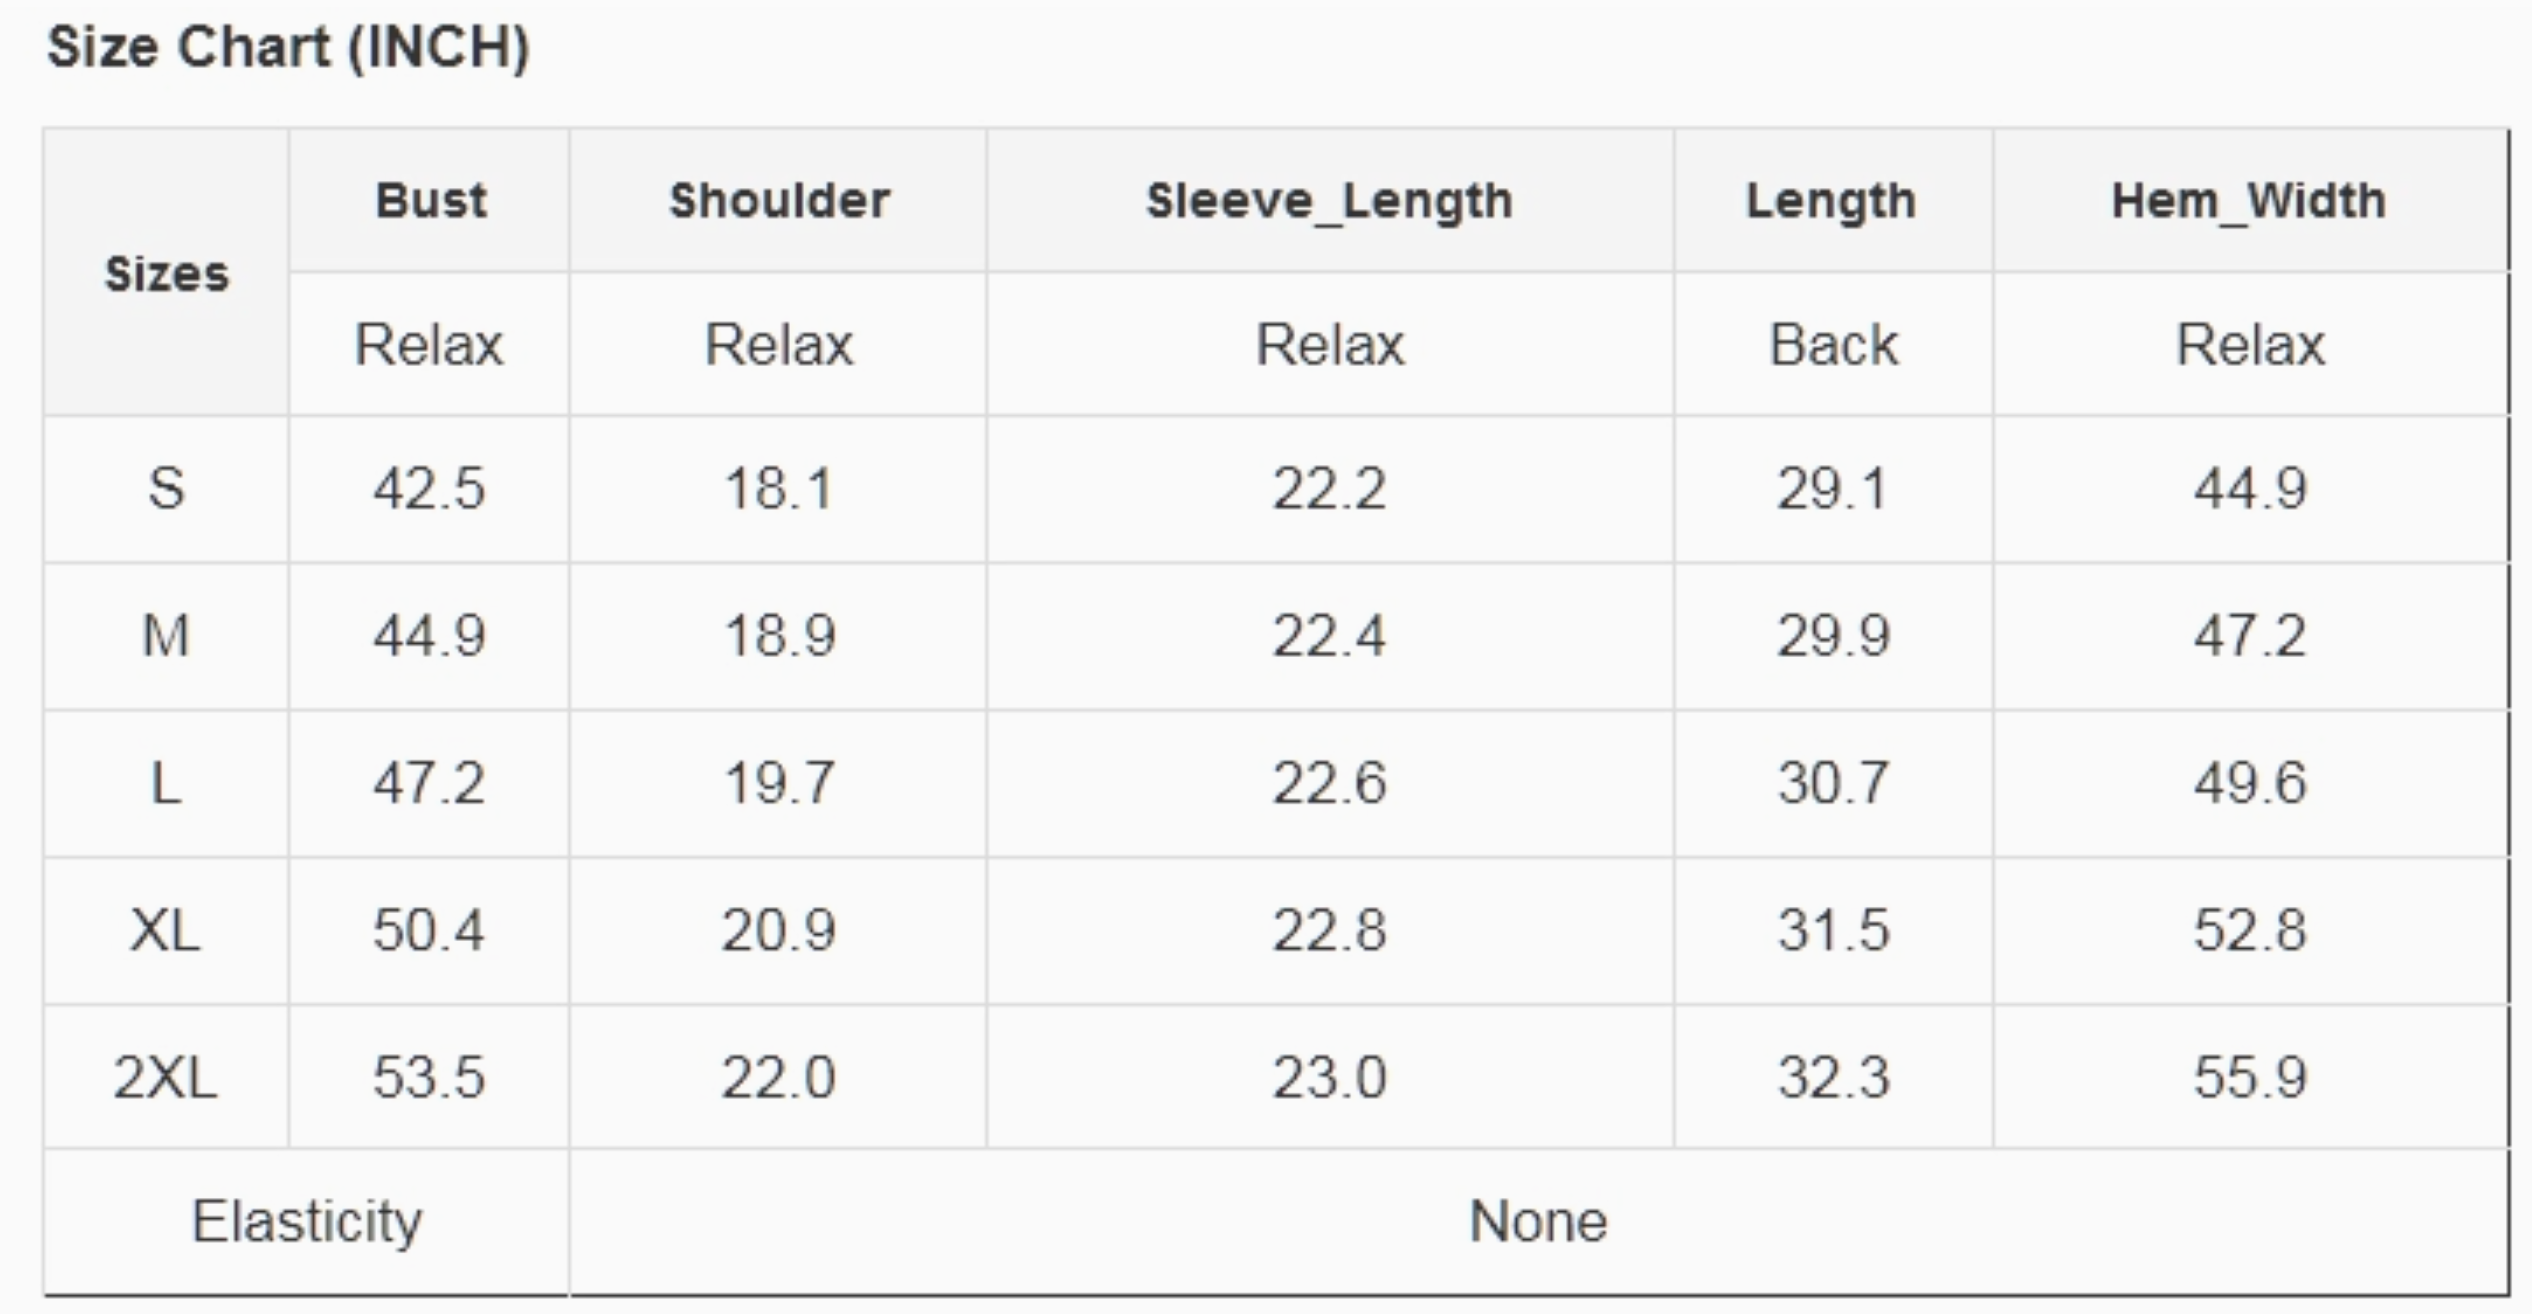
Task: Click the XL size row label
Action: tap(166, 931)
